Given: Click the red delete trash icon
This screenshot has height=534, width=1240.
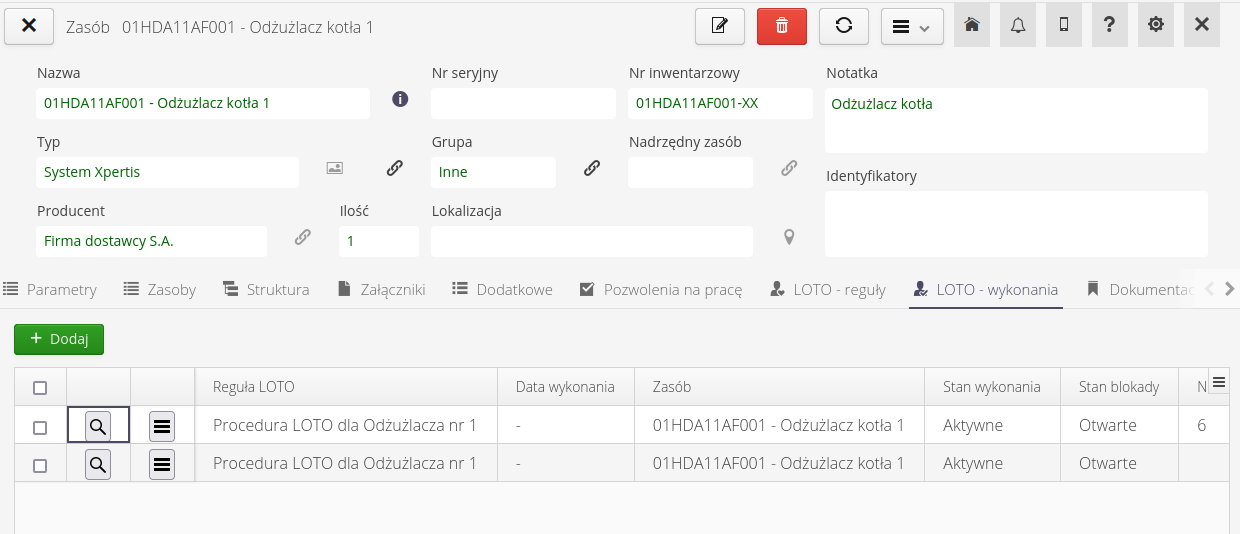Looking at the screenshot, I should point(782,26).
